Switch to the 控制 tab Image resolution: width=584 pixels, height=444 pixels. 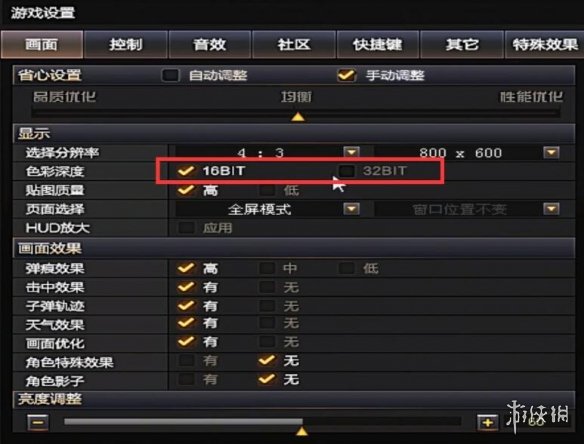point(126,45)
